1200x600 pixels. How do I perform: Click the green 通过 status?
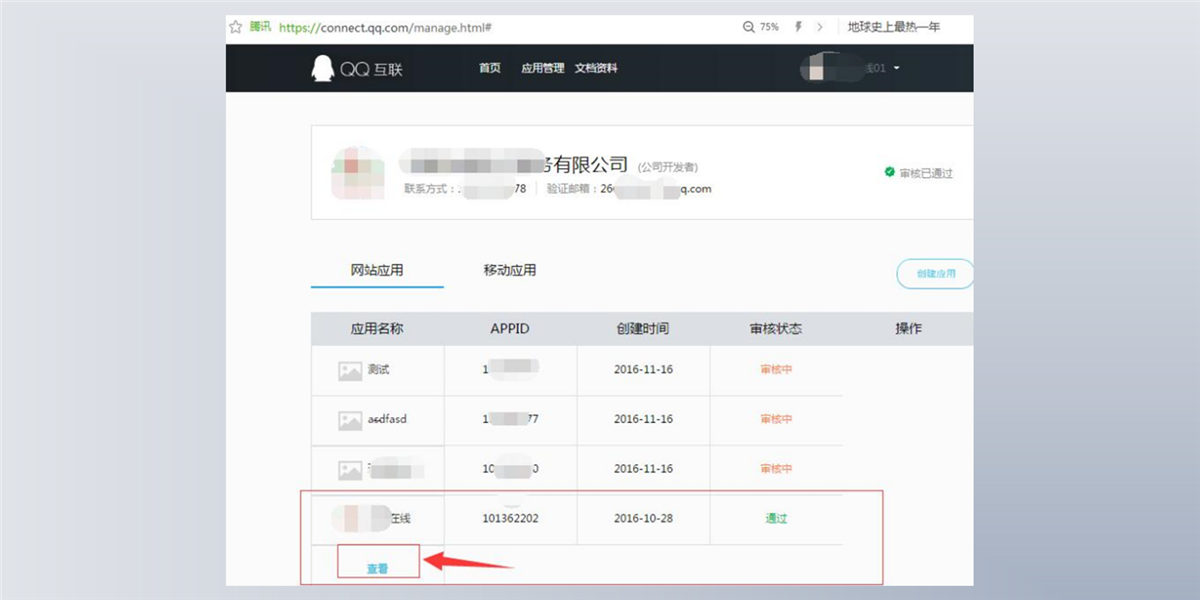[776, 518]
